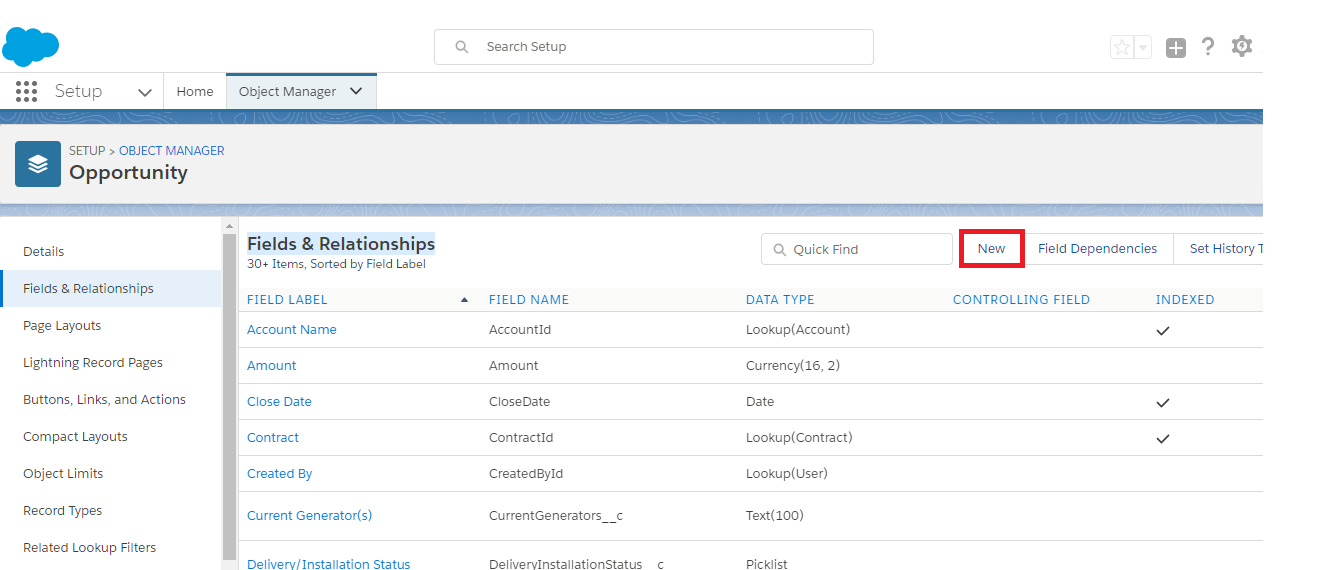This screenshot has width=1341, height=570.
Task: Click the Field Label sort arrow
Action: (464, 299)
